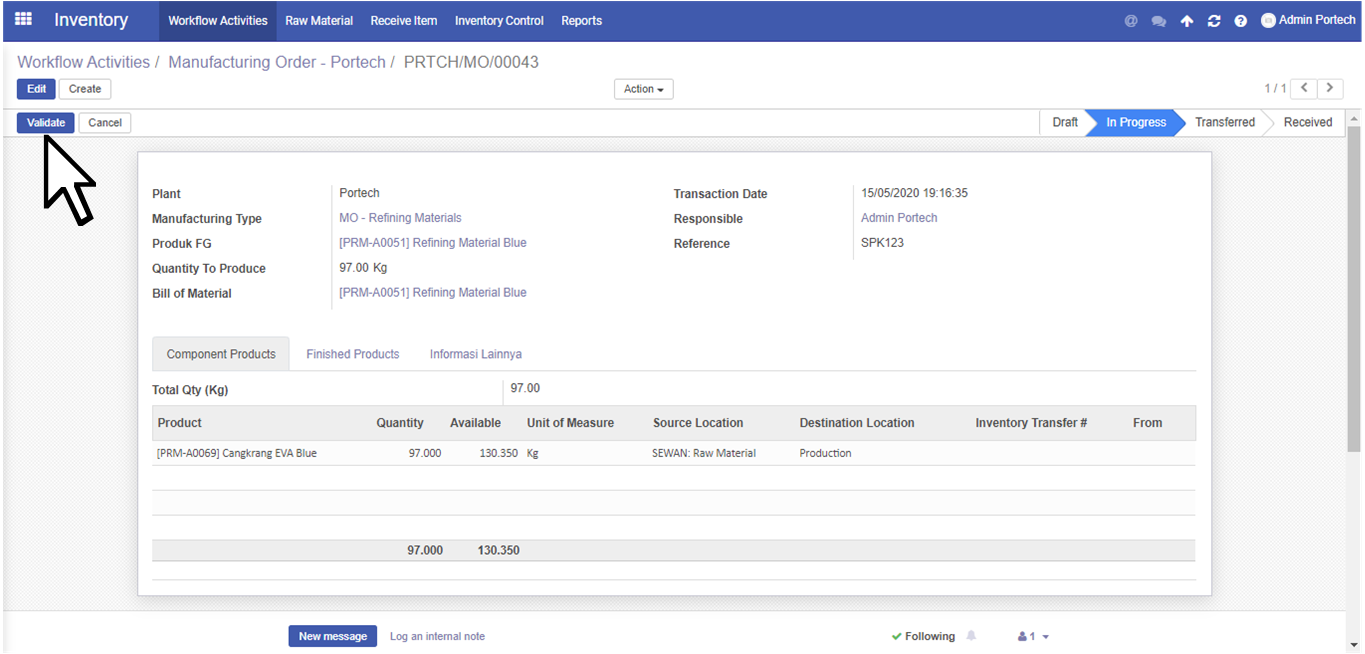This screenshot has height=654, width=1365.
Task: Open the Refining Material Blue Produk FG link
Action: (432, 243)
